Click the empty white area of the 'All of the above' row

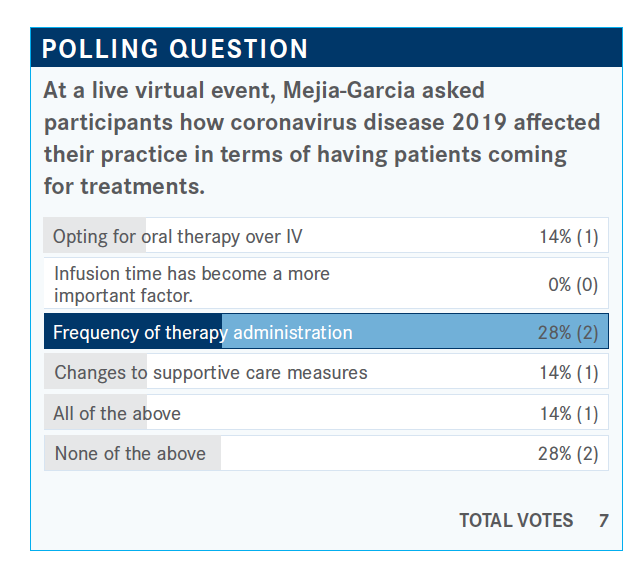click(x=350, y=413)
